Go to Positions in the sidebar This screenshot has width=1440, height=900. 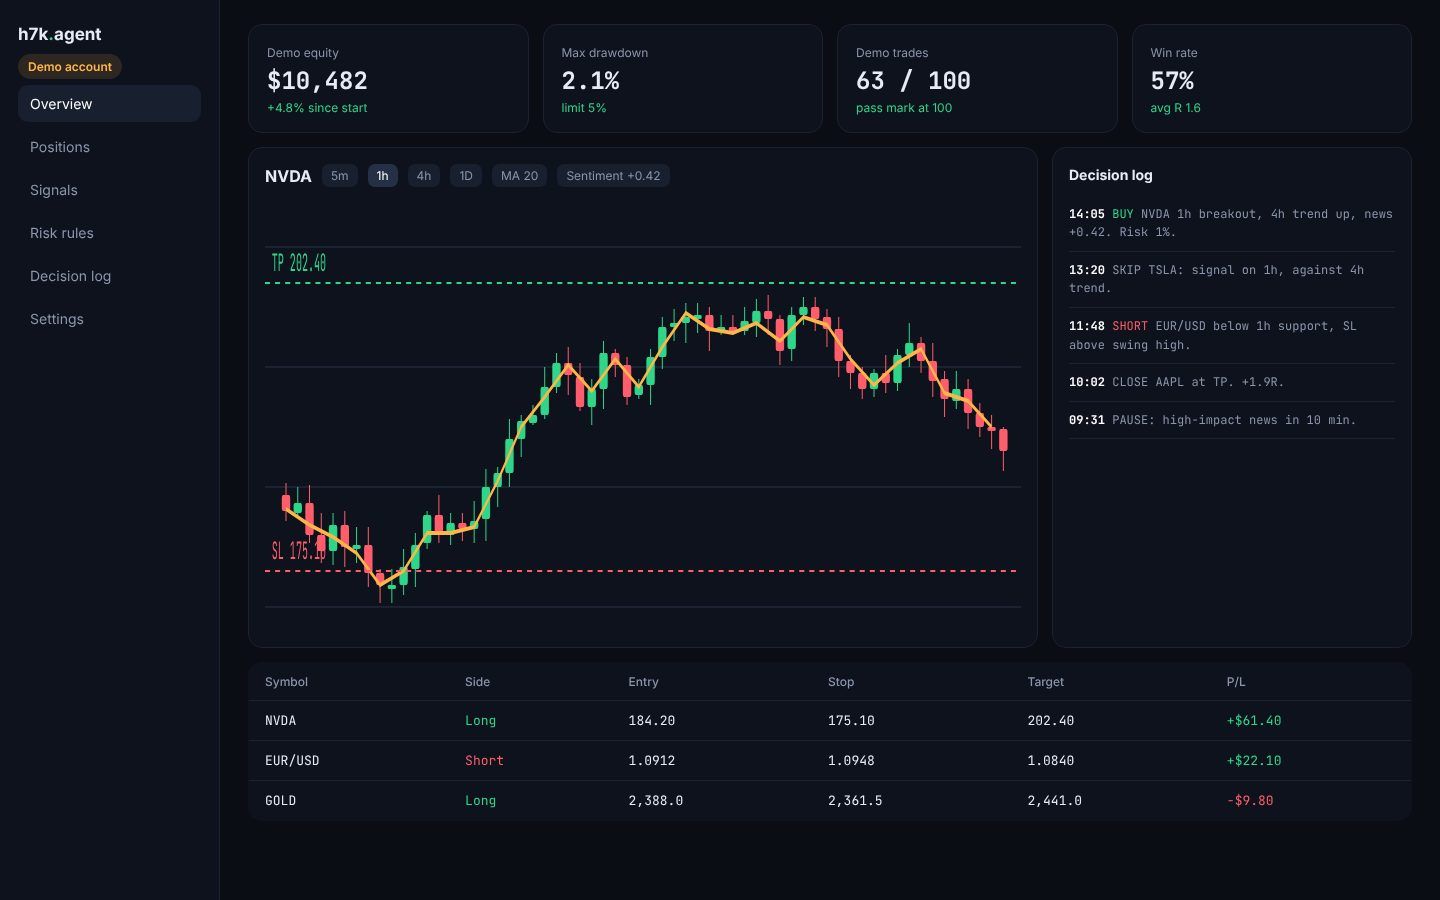(109, 147)
